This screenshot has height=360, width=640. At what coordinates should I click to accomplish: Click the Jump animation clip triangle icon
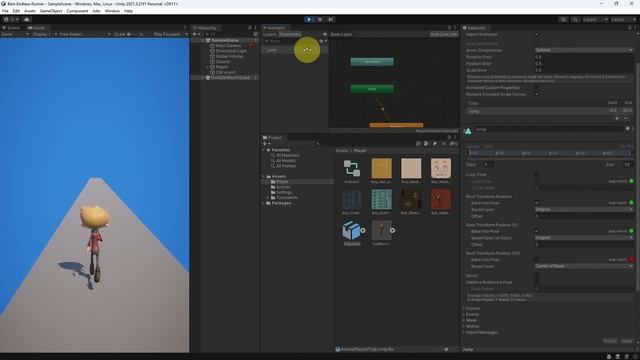click(x=468, y=131)
